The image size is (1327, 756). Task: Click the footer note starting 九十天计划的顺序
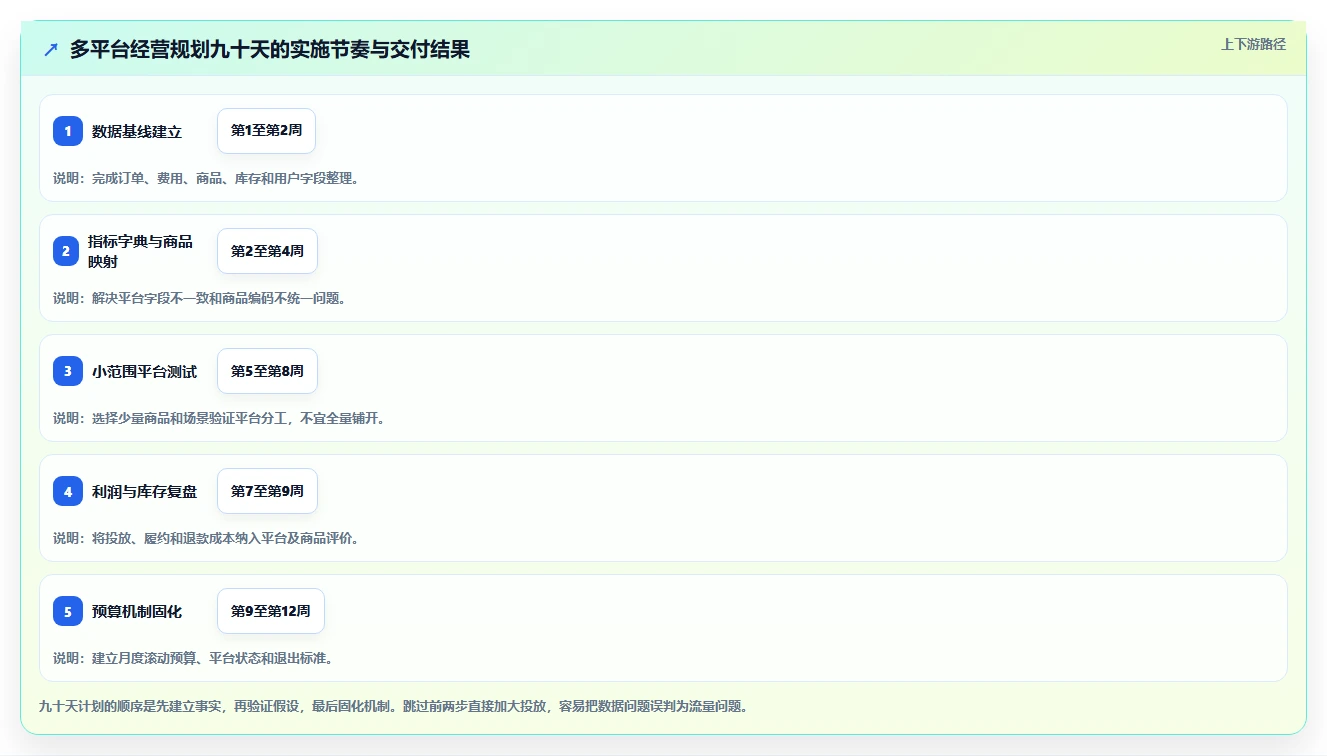point(393,706)
